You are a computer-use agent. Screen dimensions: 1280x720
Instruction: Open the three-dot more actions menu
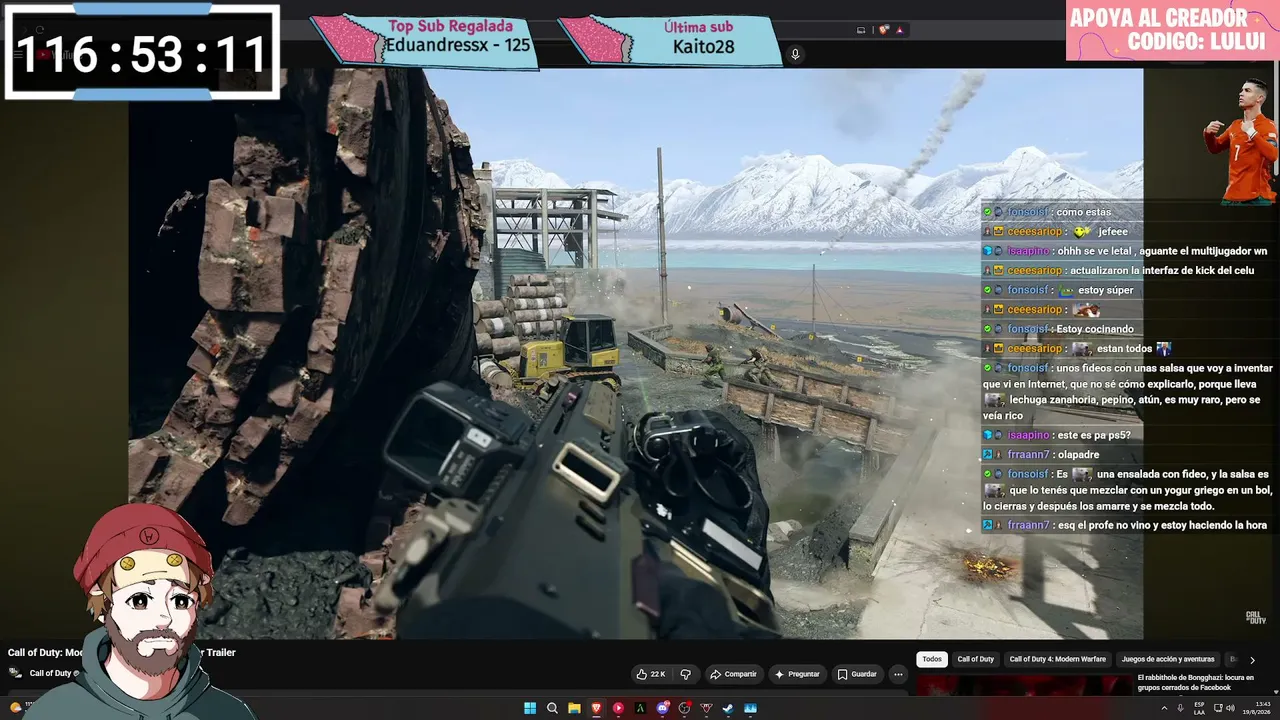point(898,674)
